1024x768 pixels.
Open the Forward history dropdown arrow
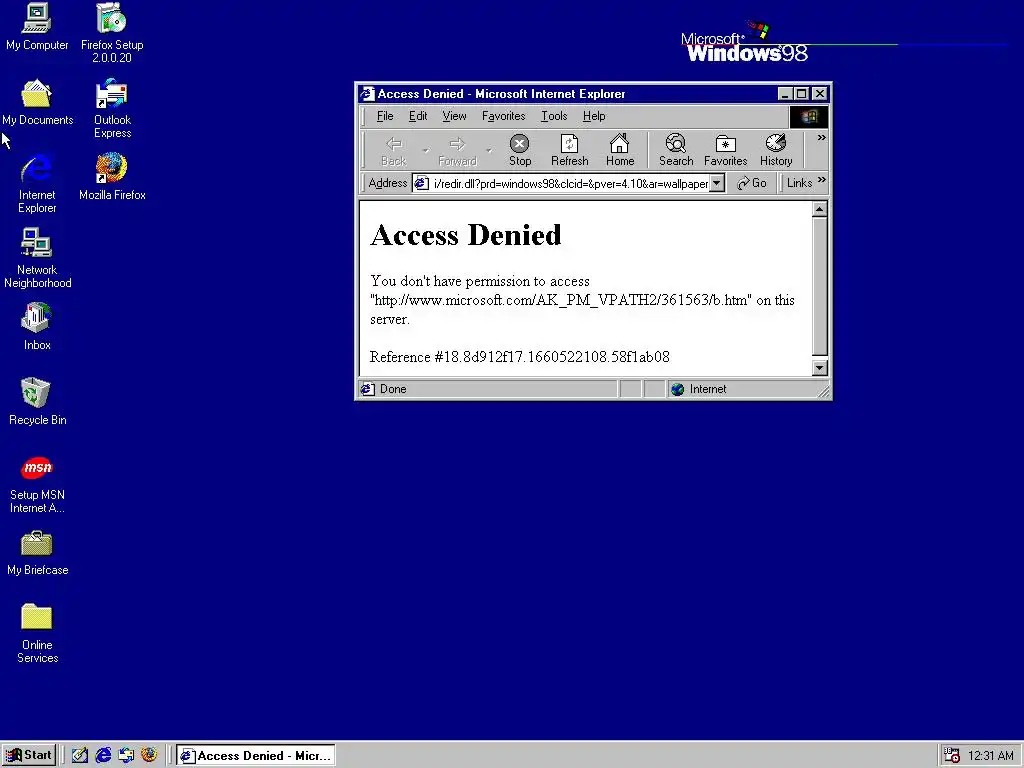(x=488, y=151)
